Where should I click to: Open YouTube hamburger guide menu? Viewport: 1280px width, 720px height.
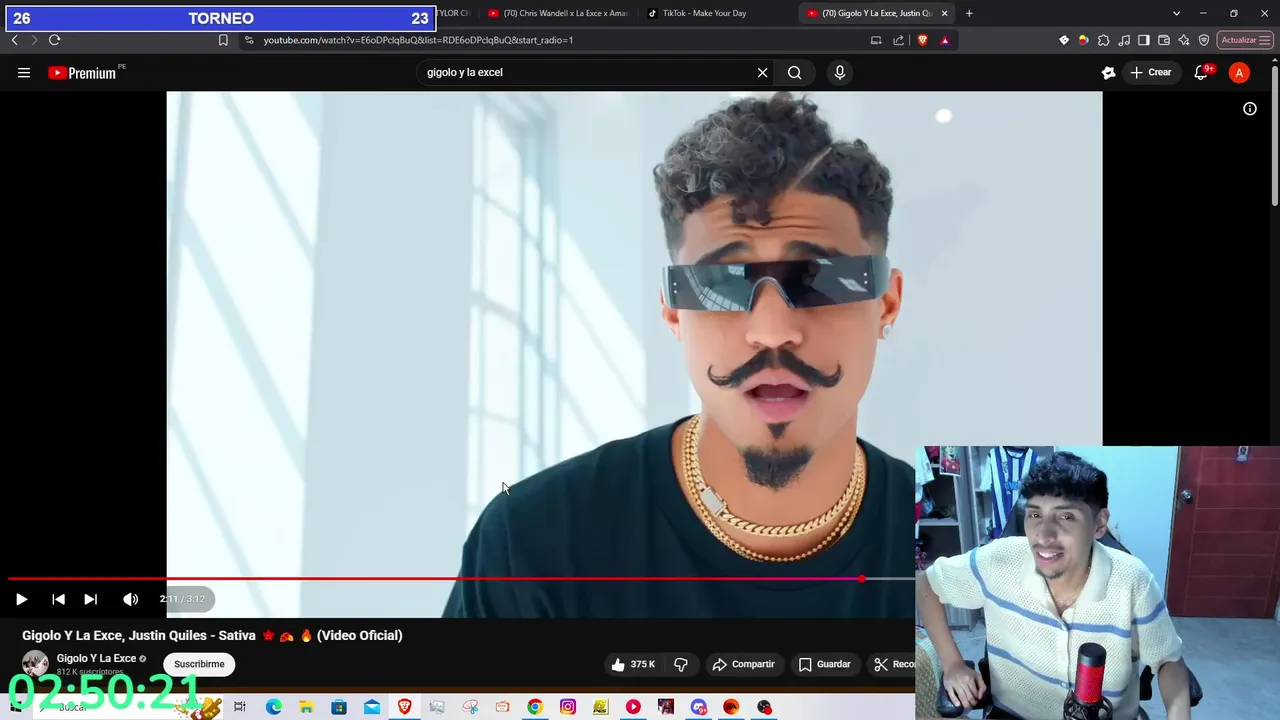click(x=24, y=72)
